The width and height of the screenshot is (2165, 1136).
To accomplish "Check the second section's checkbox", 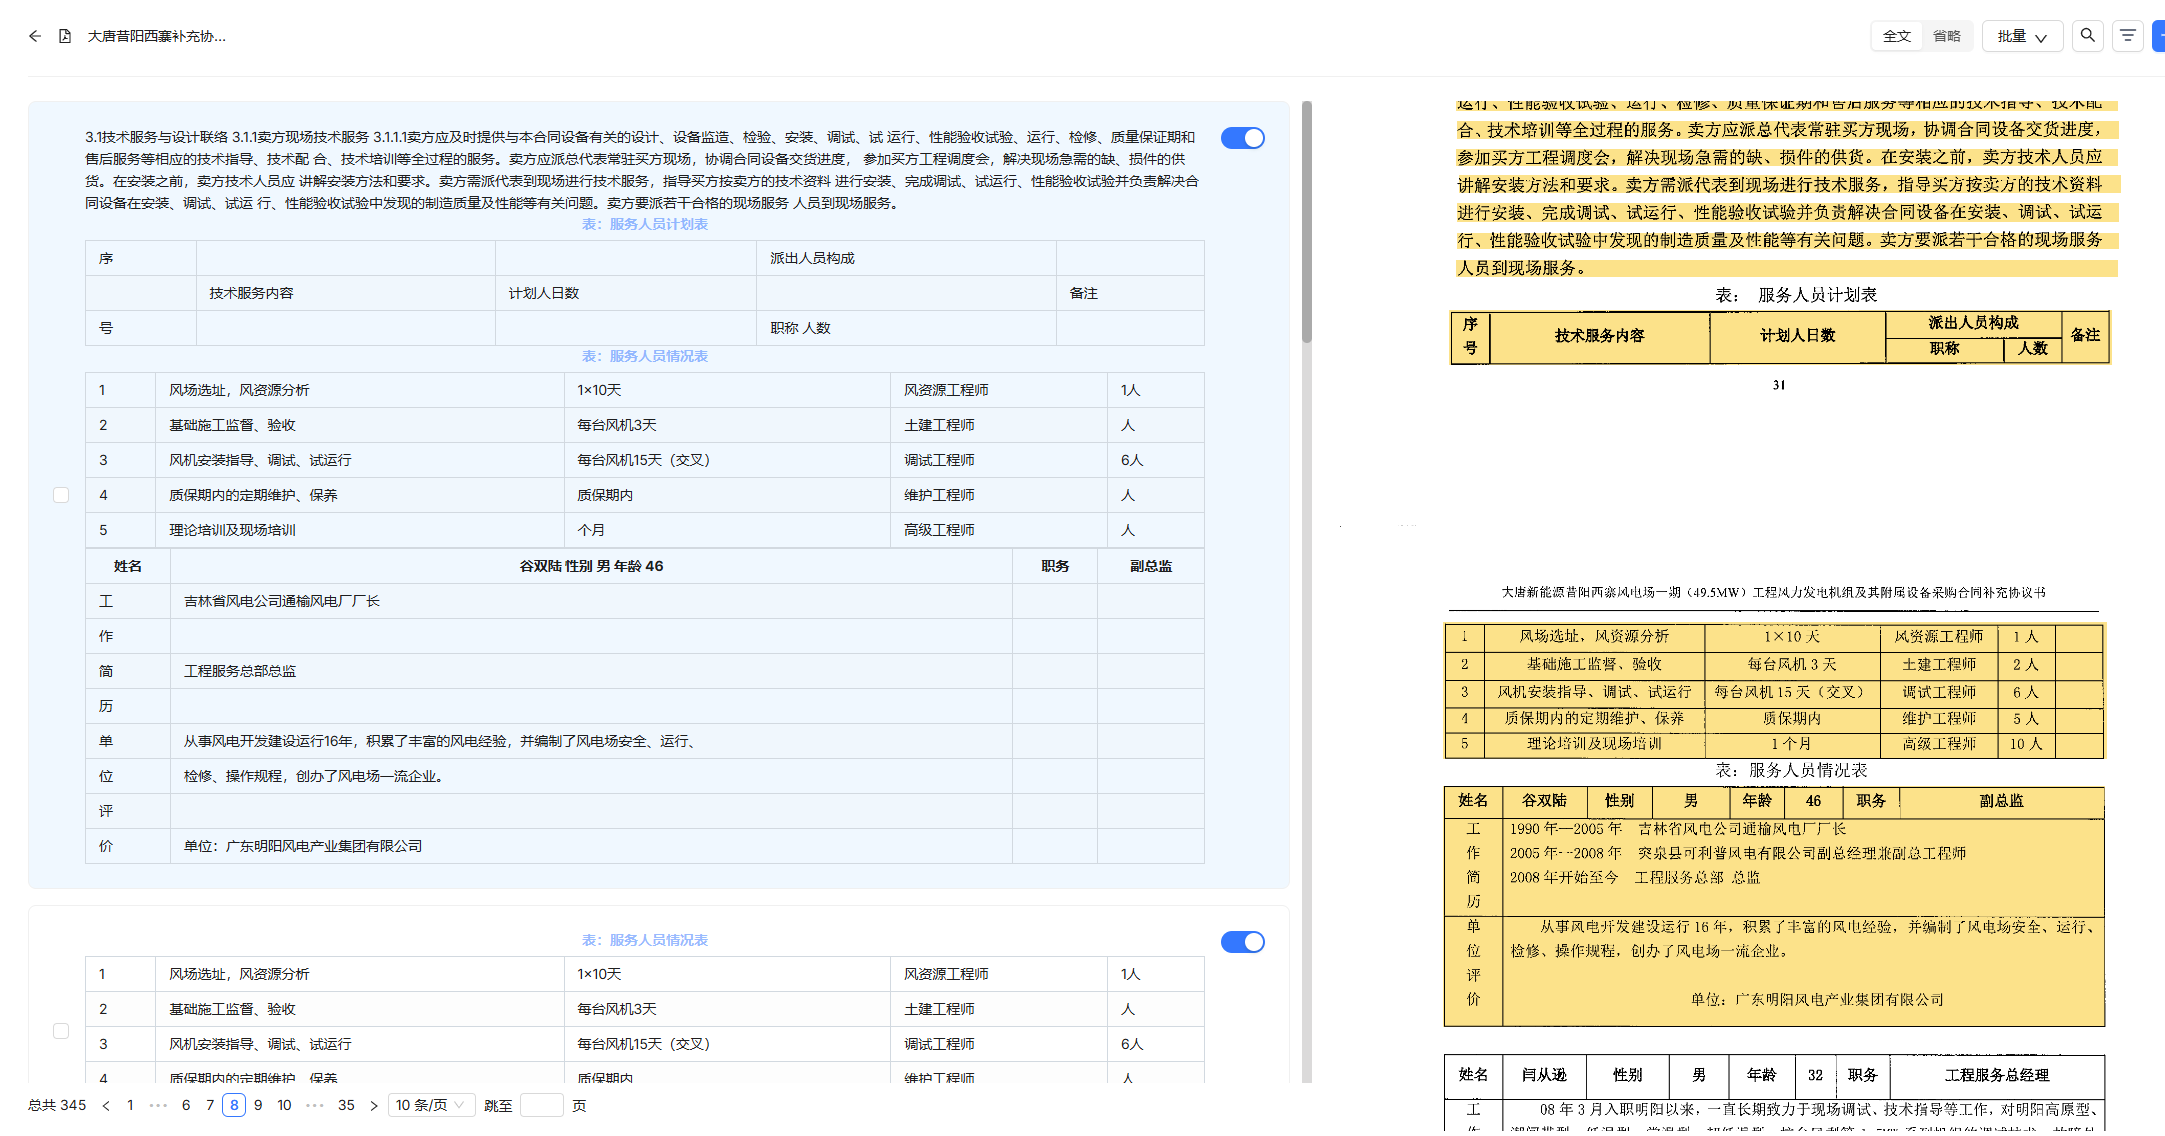I will click(61, 1031).
